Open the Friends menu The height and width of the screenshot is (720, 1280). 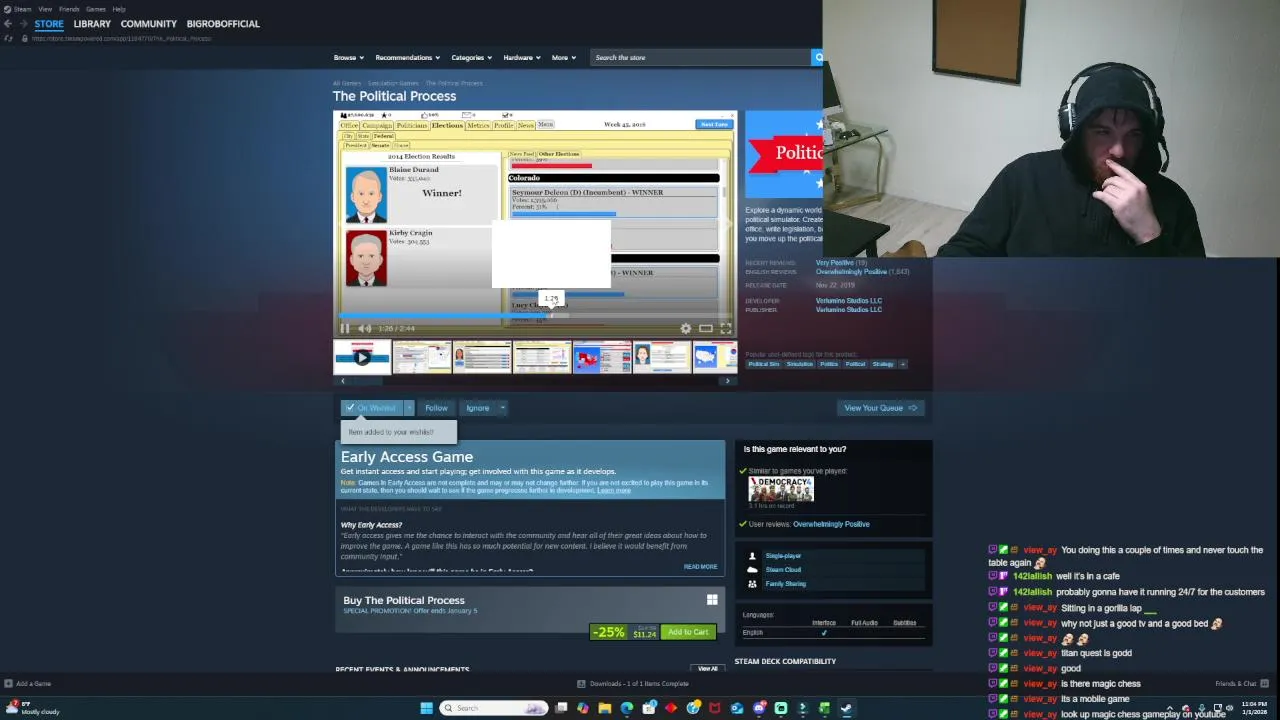point(69,9)
